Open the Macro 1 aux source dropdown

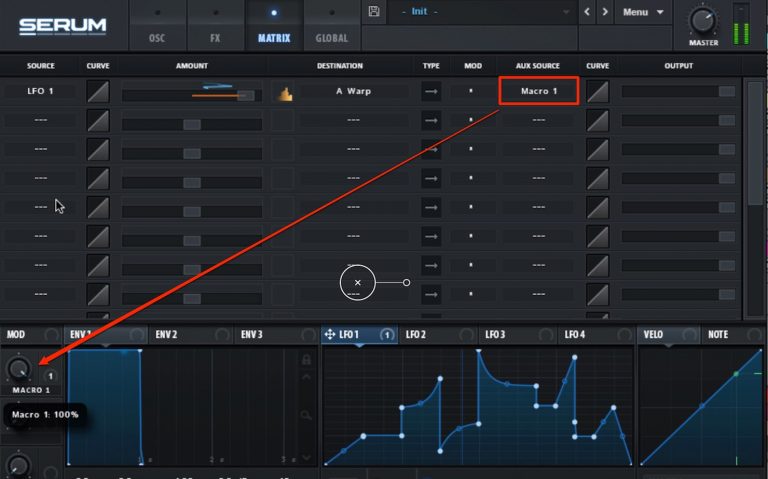538,92
